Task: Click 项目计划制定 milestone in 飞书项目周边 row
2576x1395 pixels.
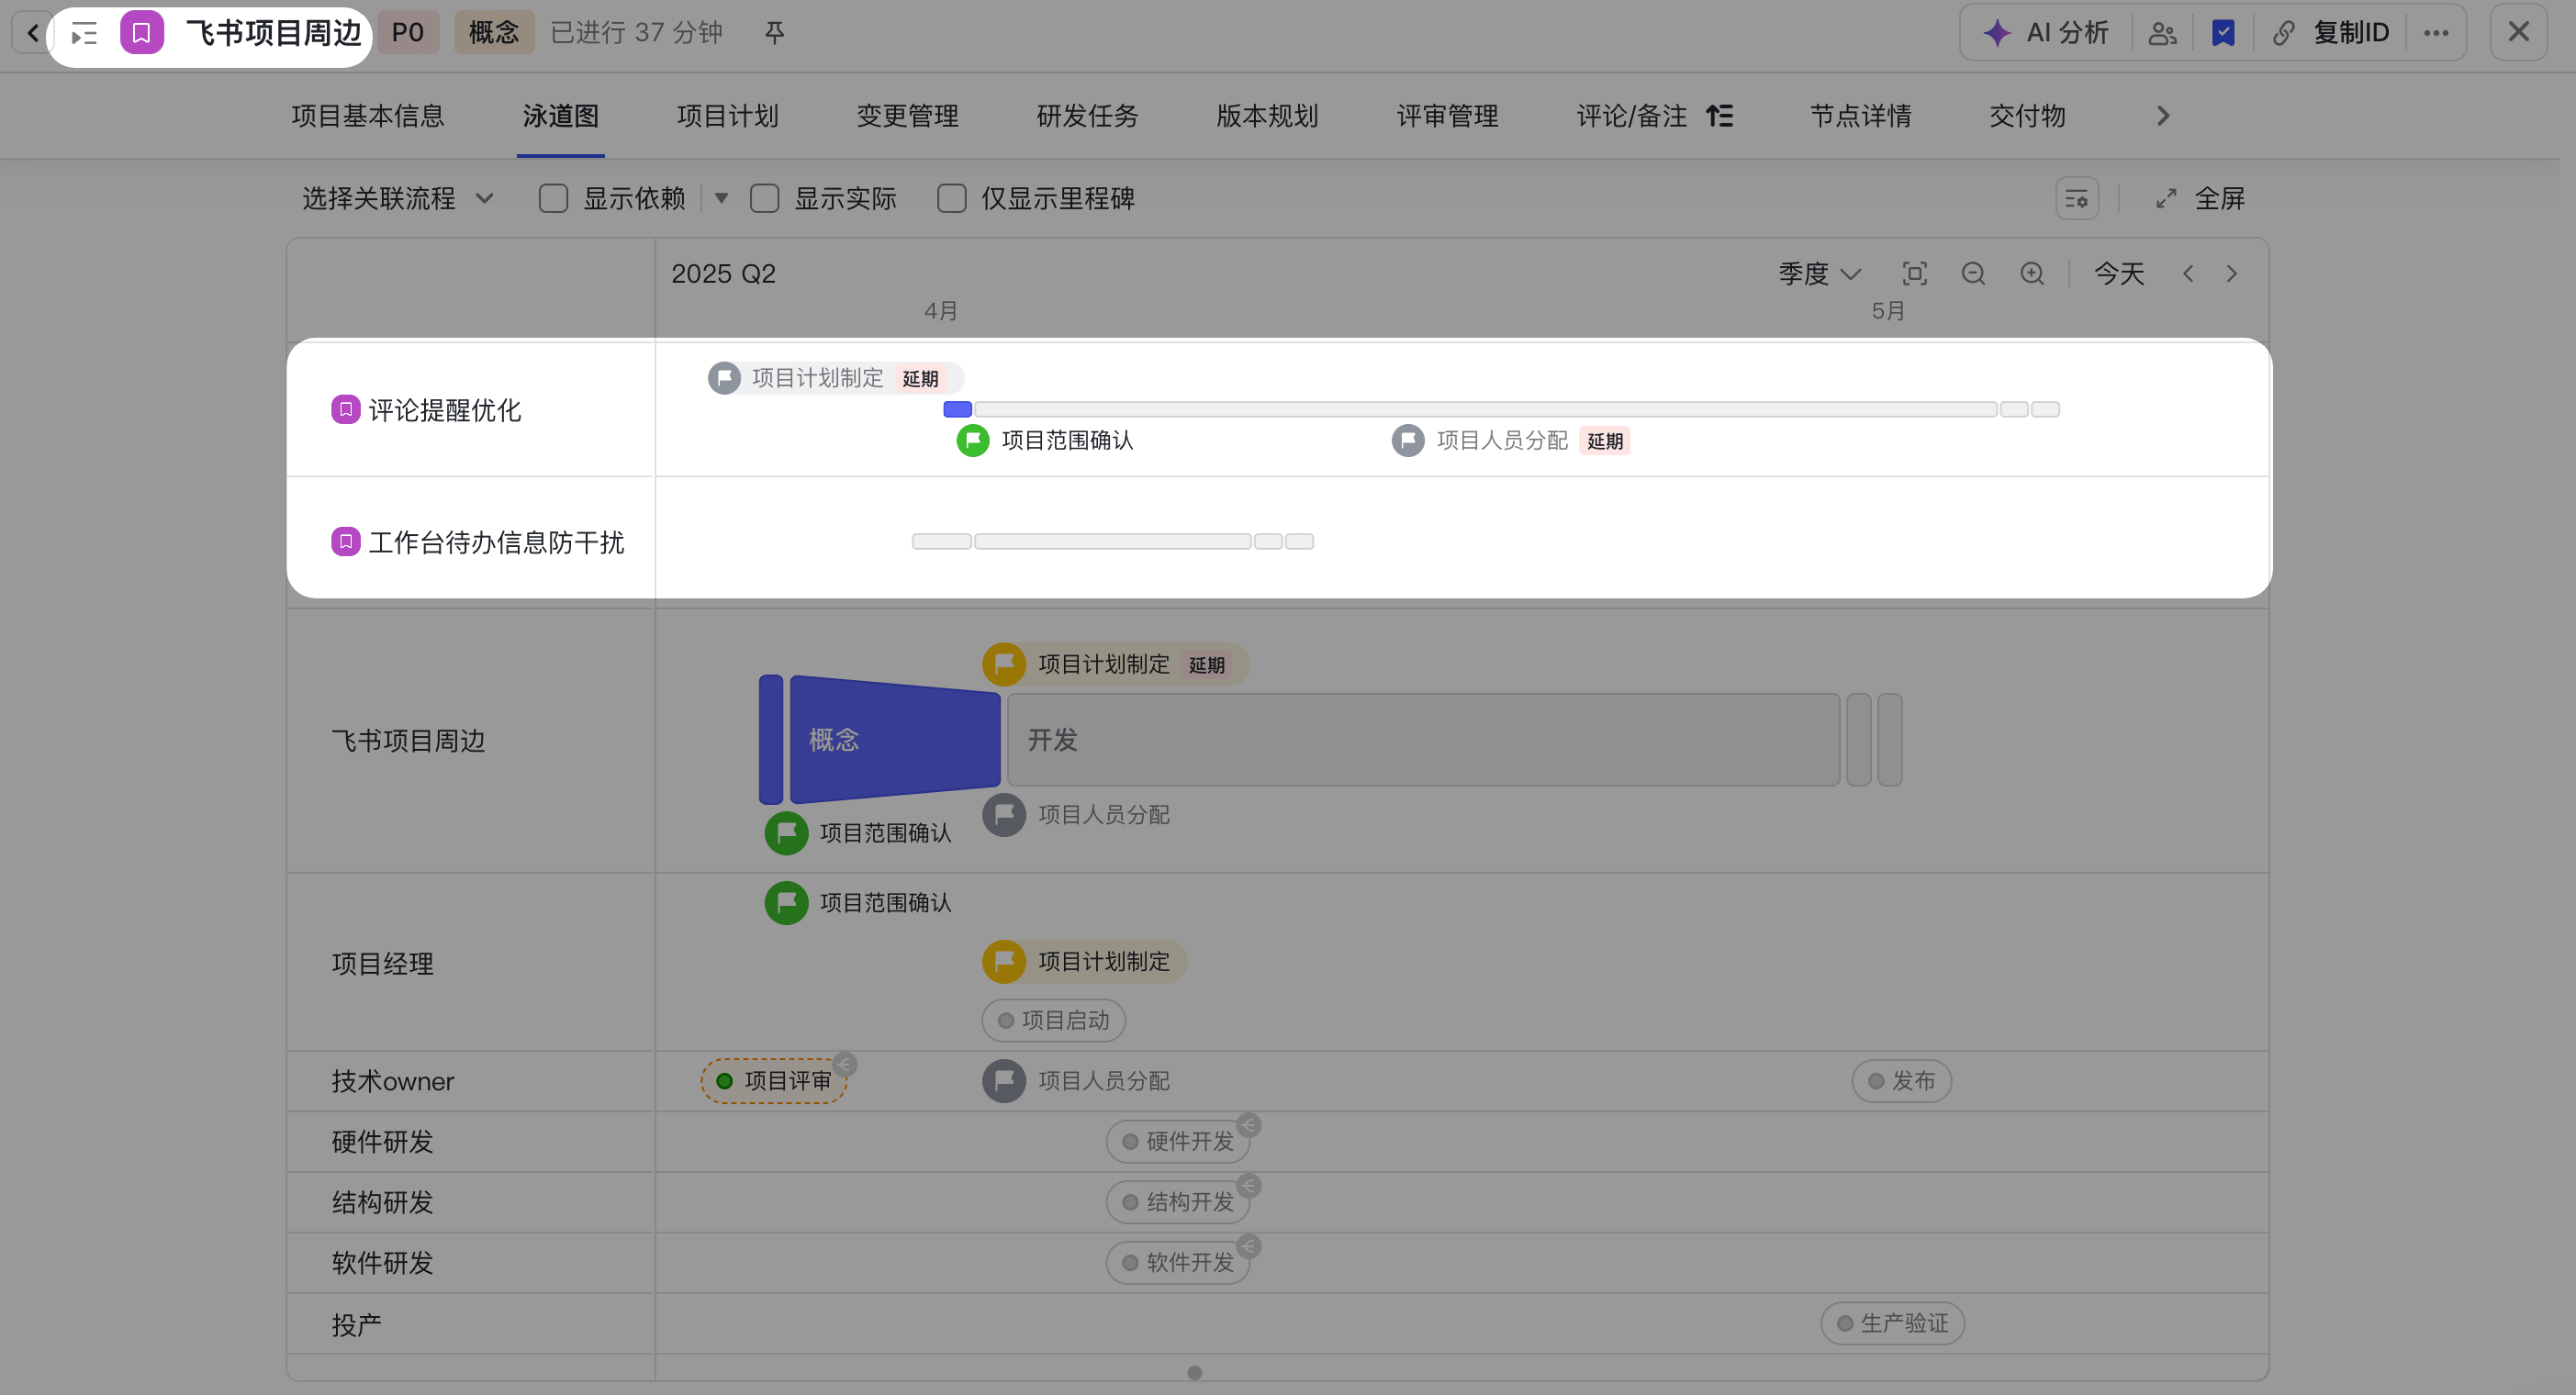Action: (1115, 665)
